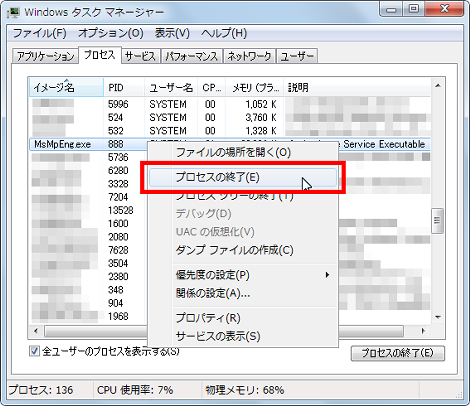Viewport: 470px width, 406px height.
Task: Expand 優先度の設定(P) submenu
Action: tap(243, 275)
